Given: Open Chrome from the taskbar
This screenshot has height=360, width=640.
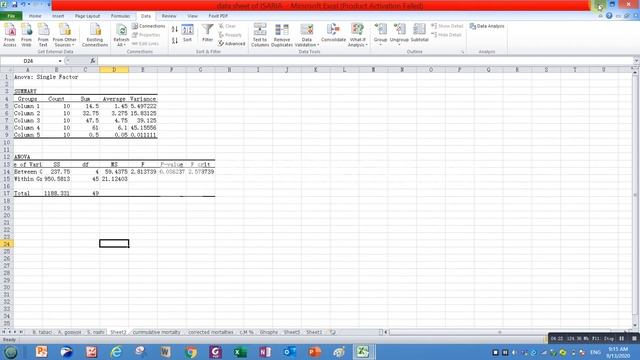Looking at the screenshot, I should tap(191, 351).
